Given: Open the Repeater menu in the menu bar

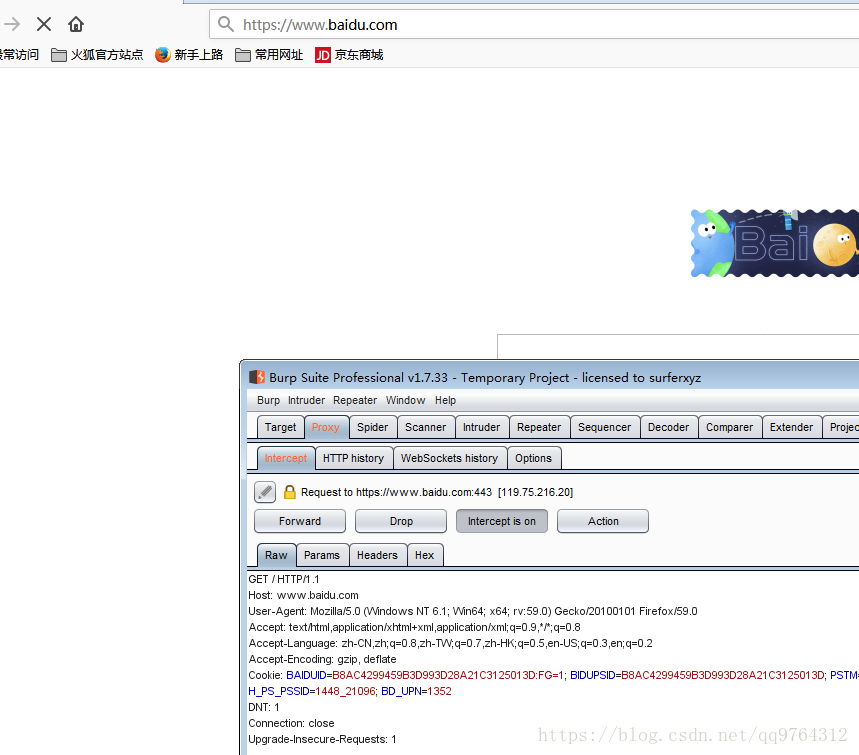Looking at the screenshot, I should click(355, 401).
